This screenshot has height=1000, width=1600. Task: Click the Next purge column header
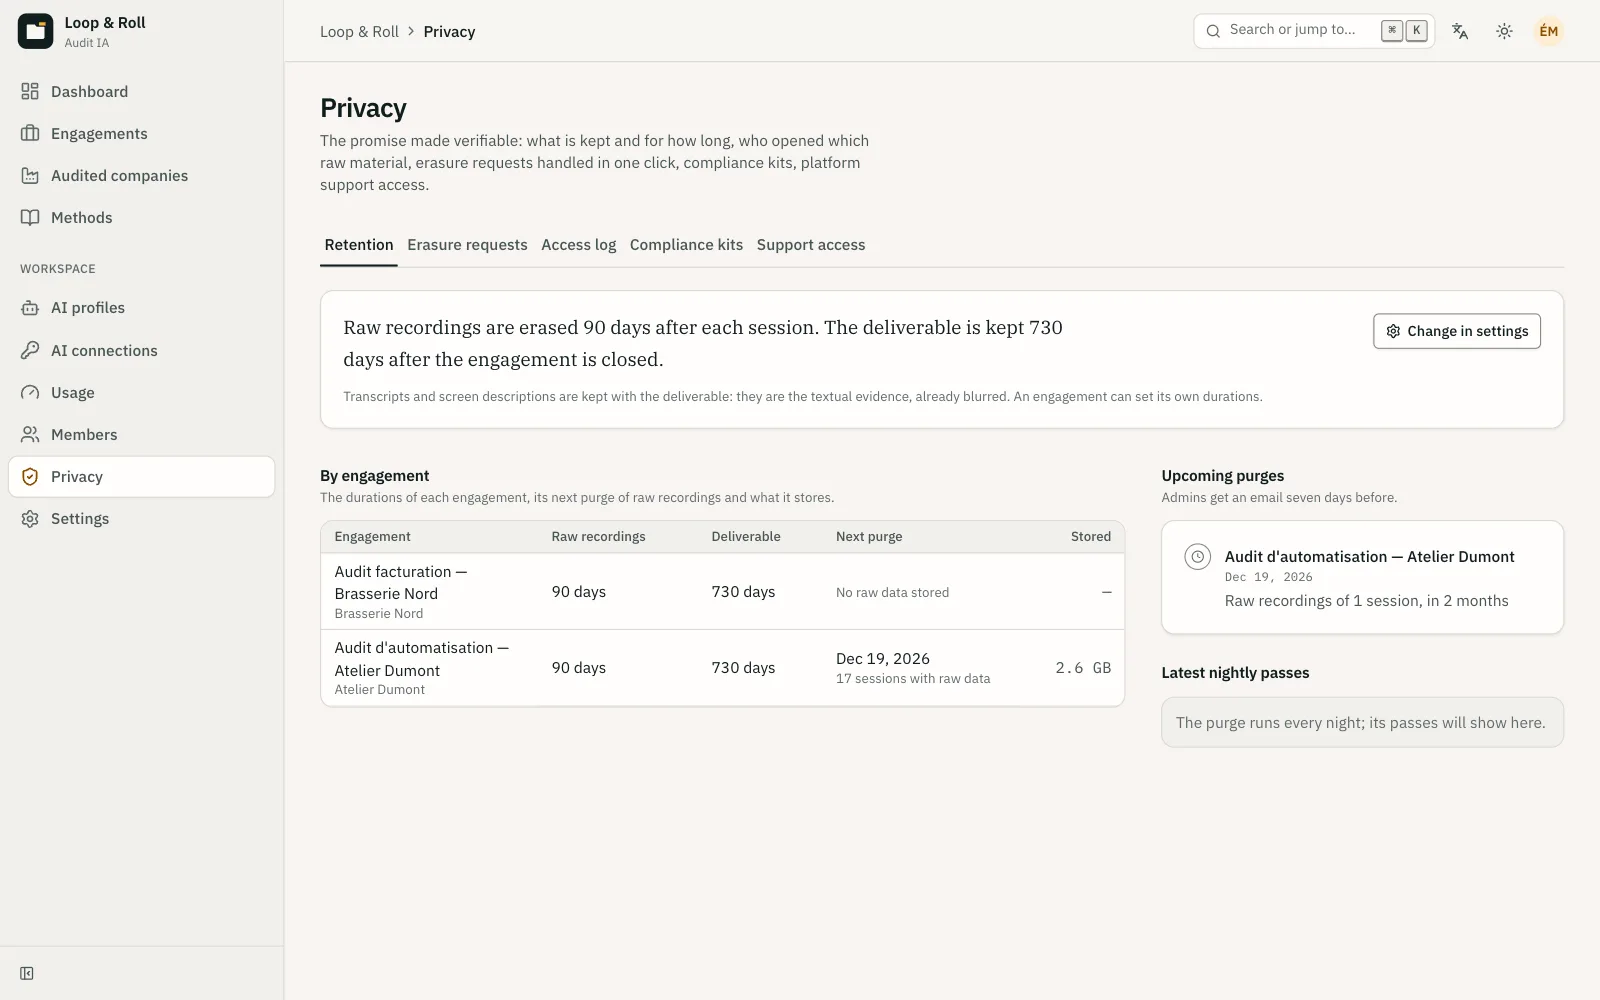(869, 537)
